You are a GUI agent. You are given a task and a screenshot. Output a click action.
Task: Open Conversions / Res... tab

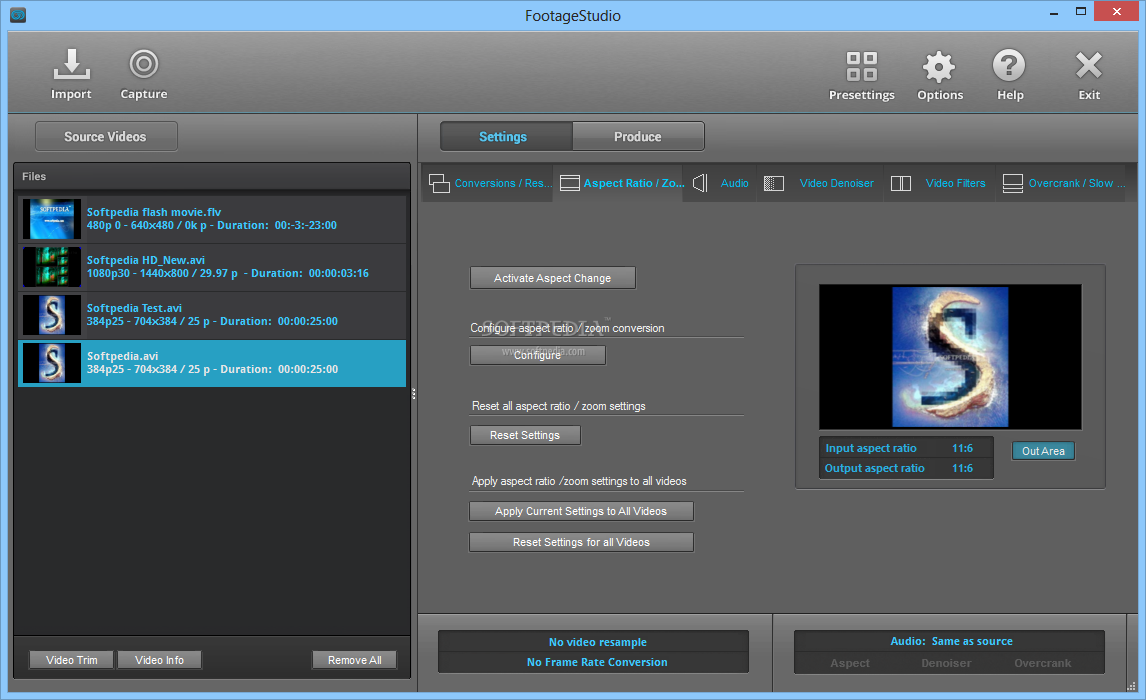click(504, 183)
